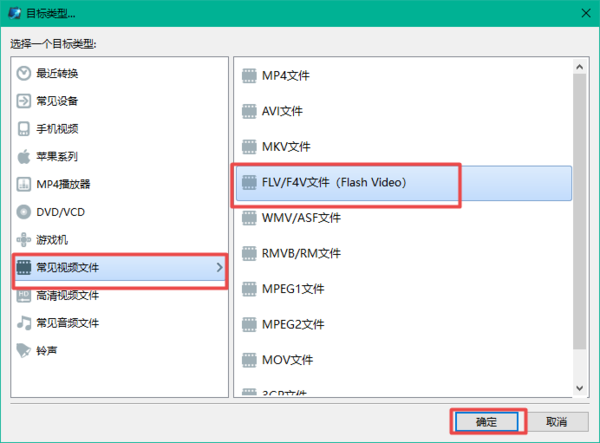Click the app icon in the title bar
Screen dimensions: 600x443
click(15, 13)
